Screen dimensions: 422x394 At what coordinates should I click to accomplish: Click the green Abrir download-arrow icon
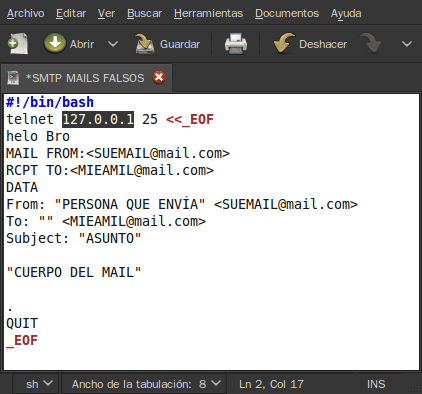[55, 43]
